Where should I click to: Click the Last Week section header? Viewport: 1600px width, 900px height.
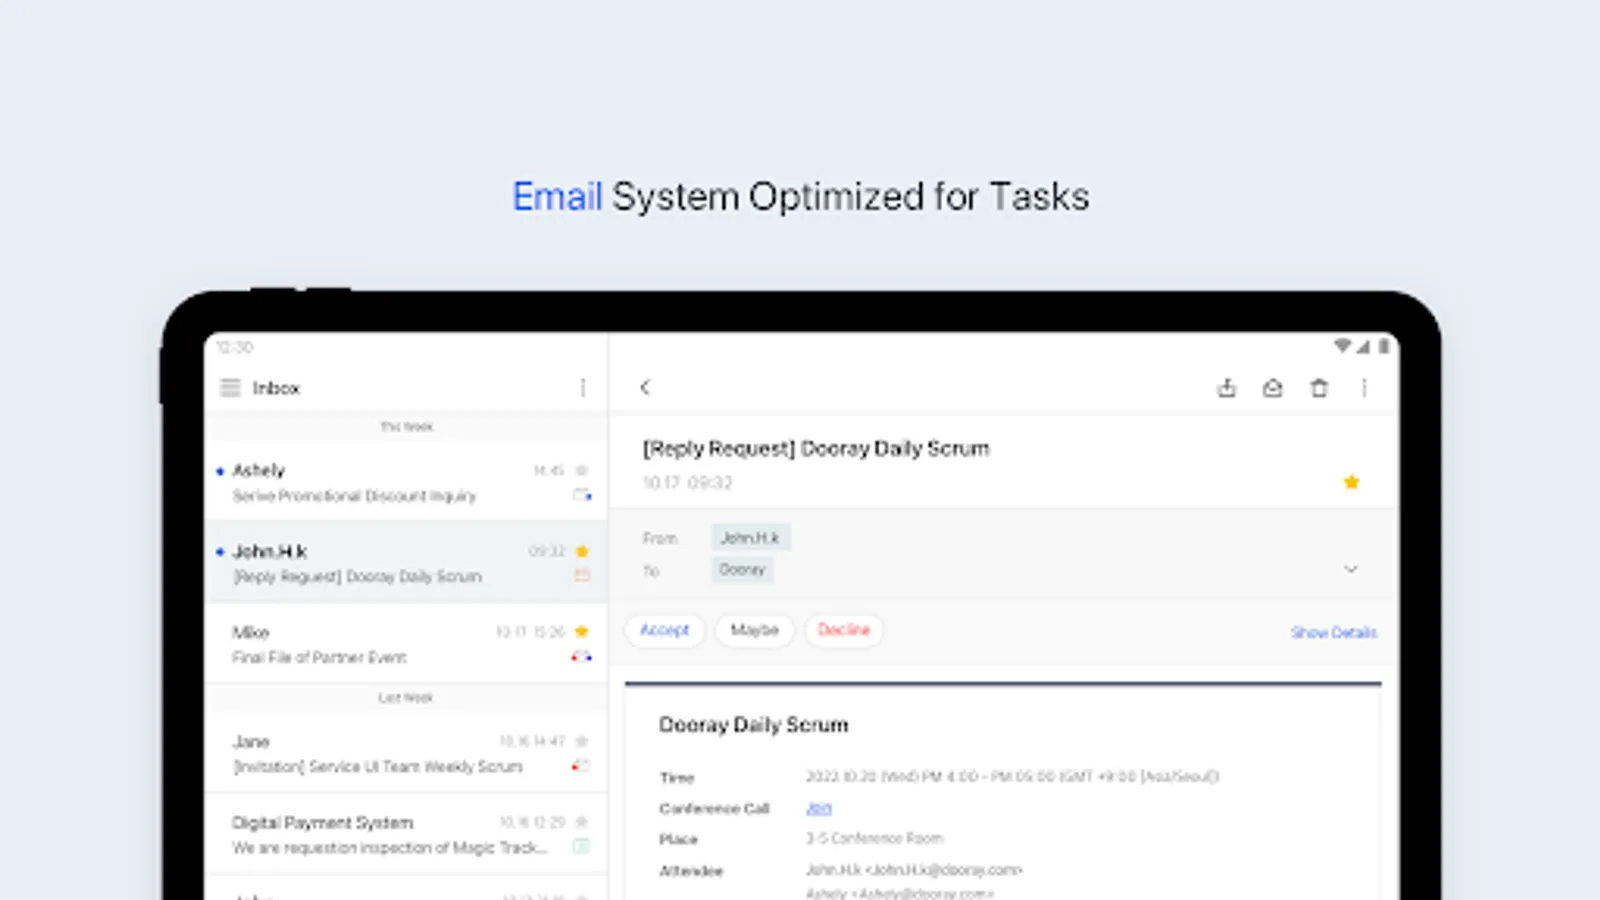pos(406,698)
